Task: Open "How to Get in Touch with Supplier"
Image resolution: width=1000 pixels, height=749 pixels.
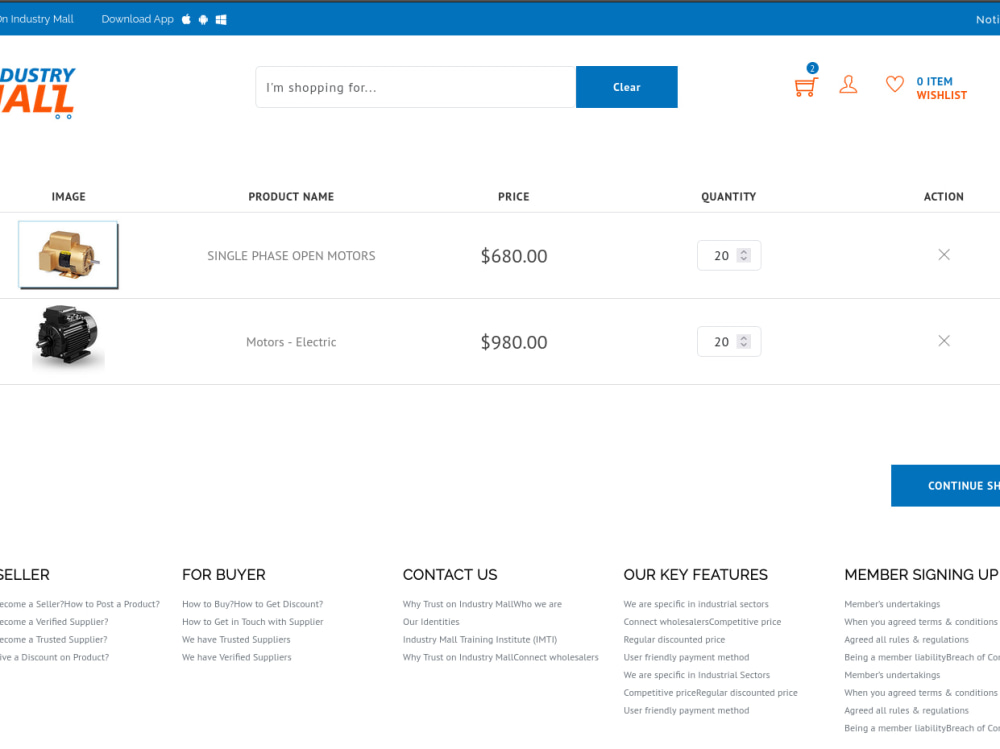Action: pyautogui.click(x=253, y=621)
